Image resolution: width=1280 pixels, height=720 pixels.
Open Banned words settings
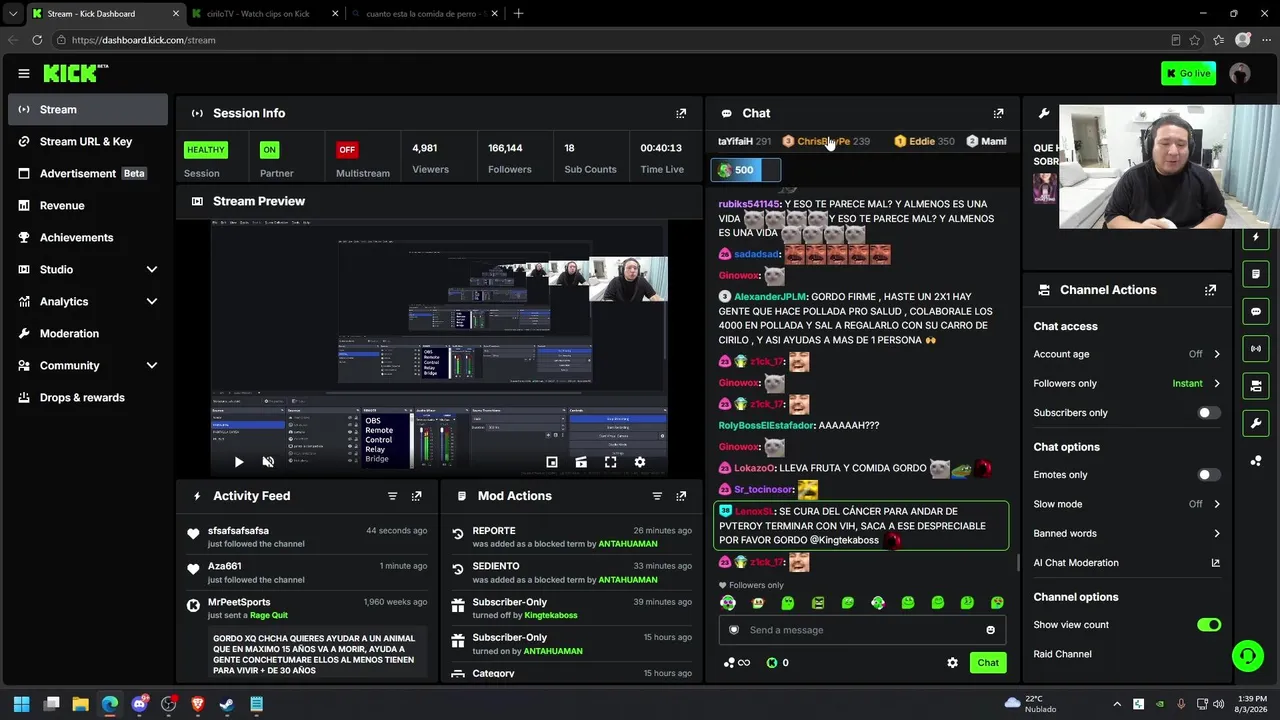click(x=1126, y=533)
